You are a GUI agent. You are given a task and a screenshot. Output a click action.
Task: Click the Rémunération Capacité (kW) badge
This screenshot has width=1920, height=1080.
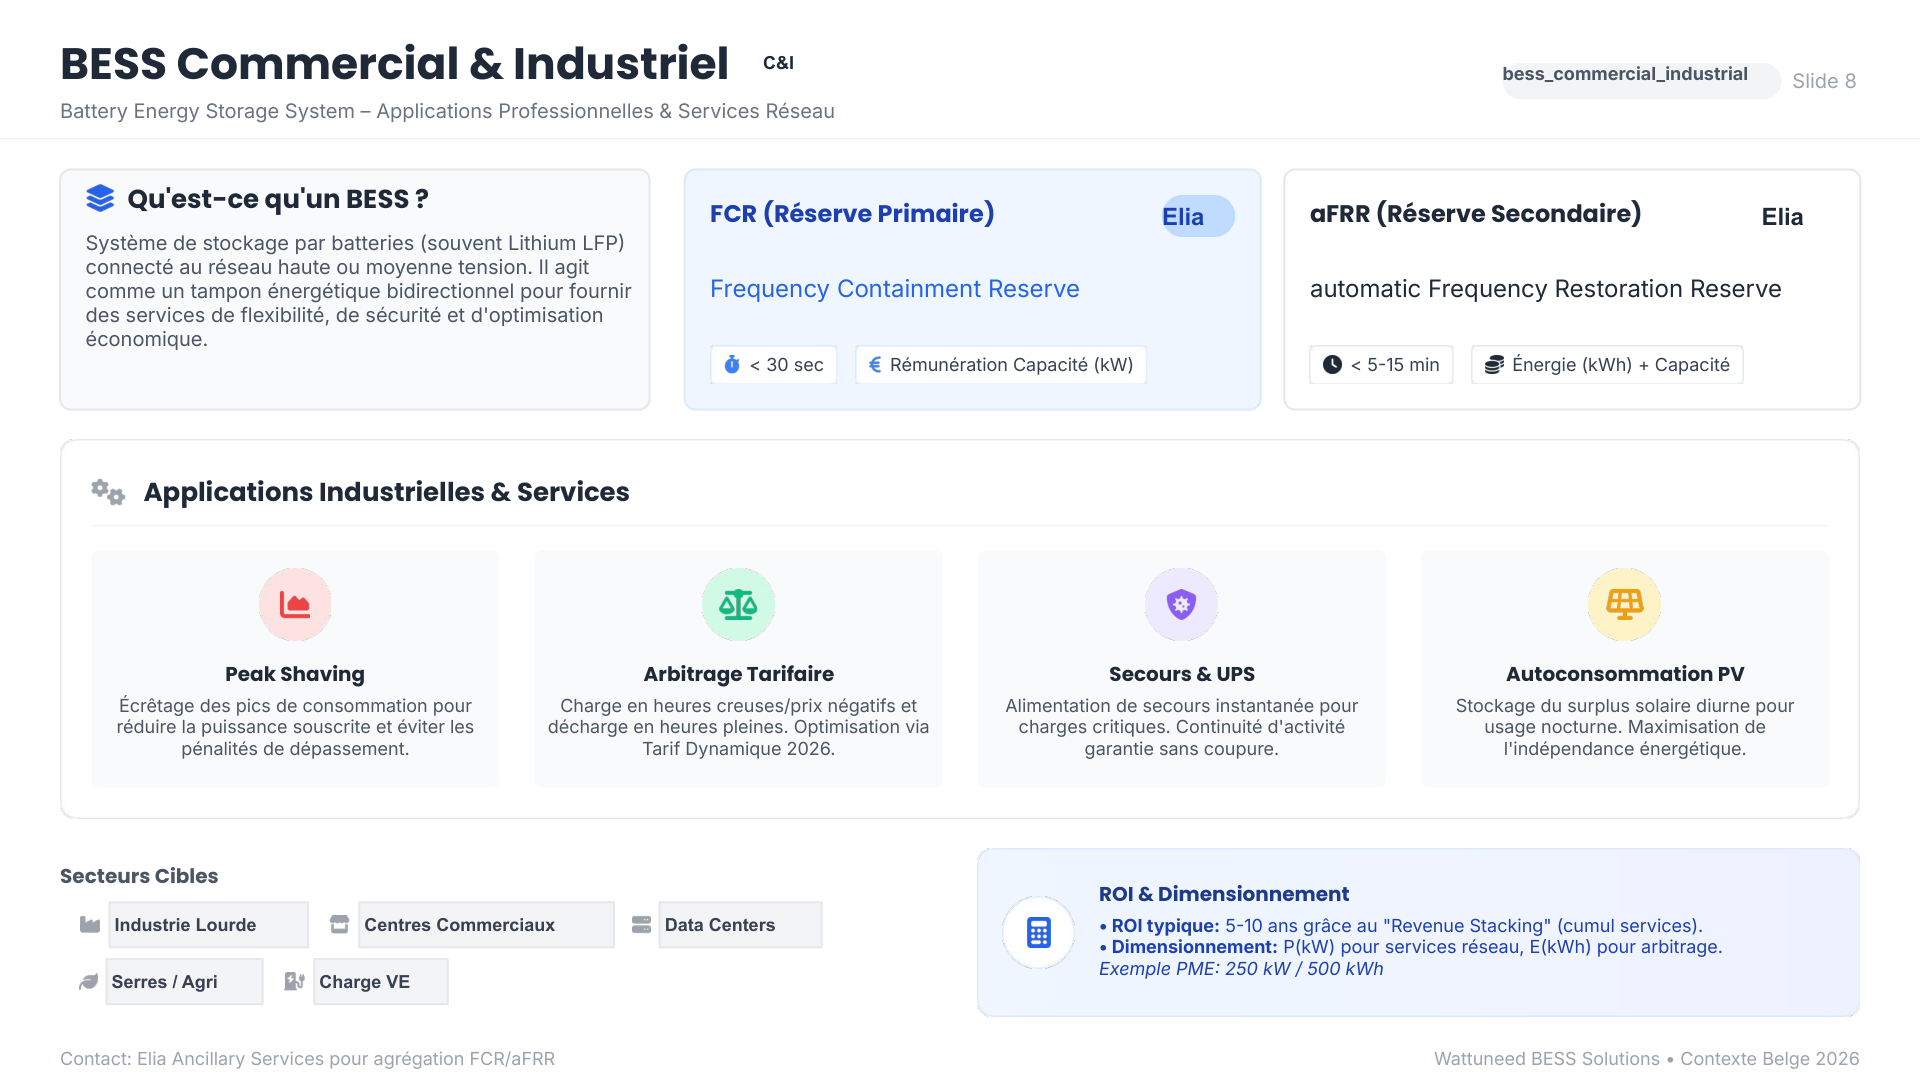point(1001,365)
